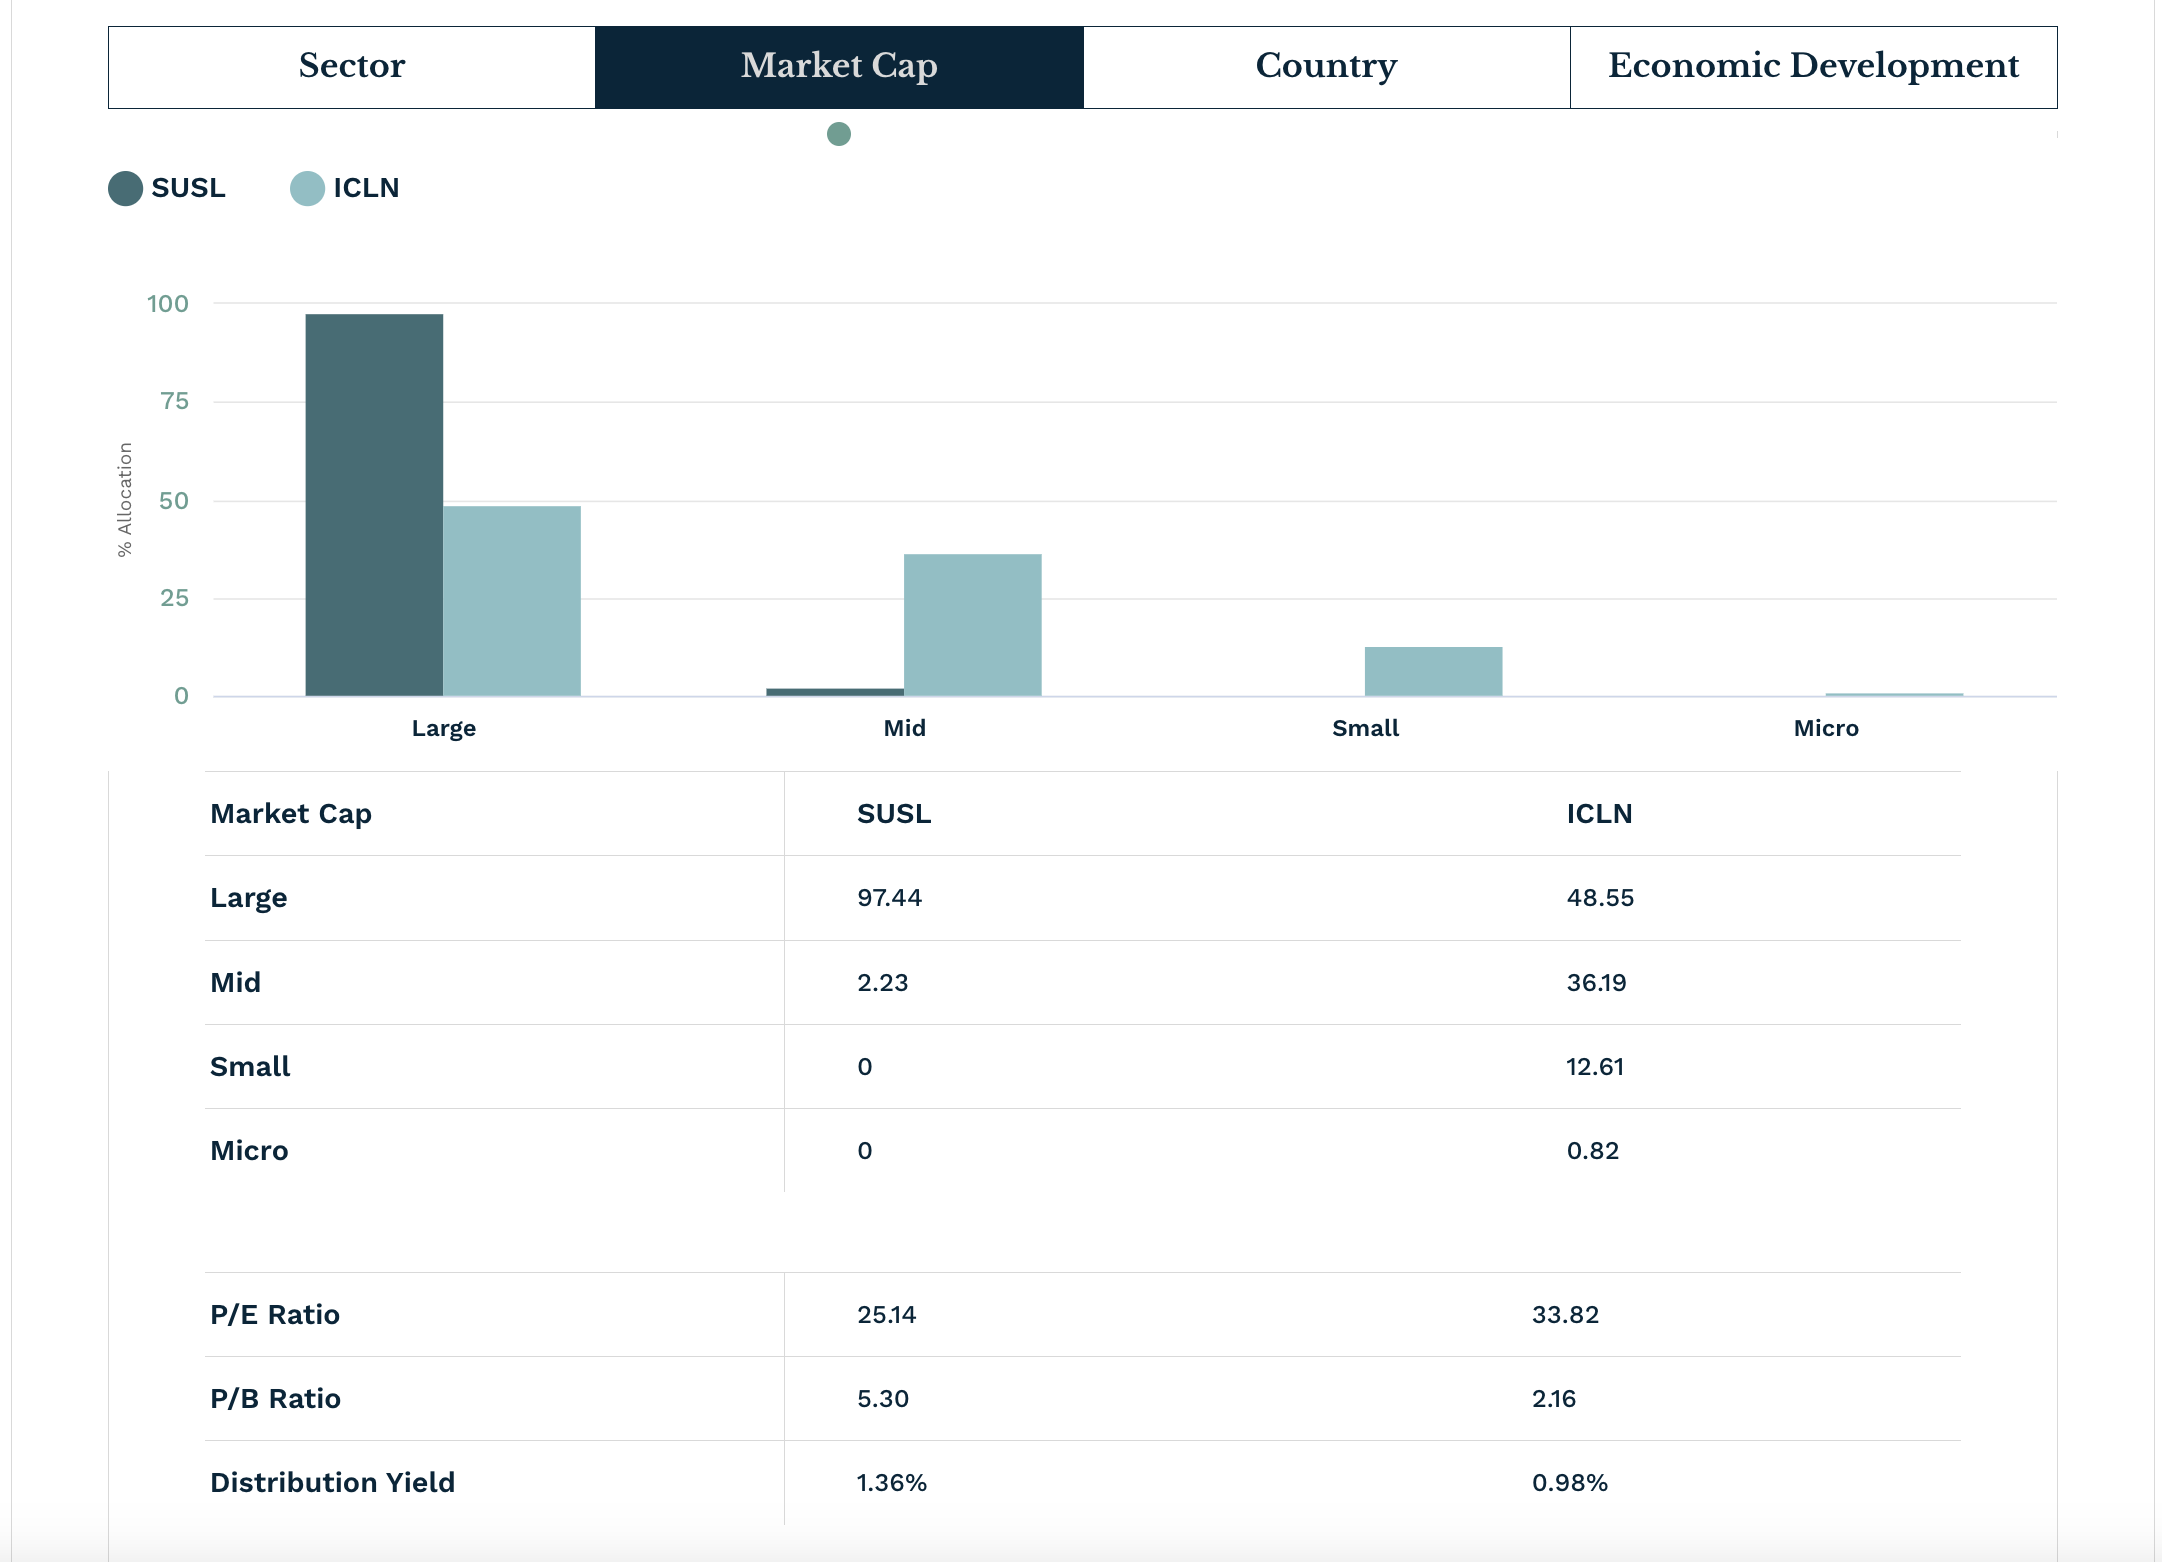Click the Small axis label
This screenshot has height=1562, width=2162.
click(1366, 728)
